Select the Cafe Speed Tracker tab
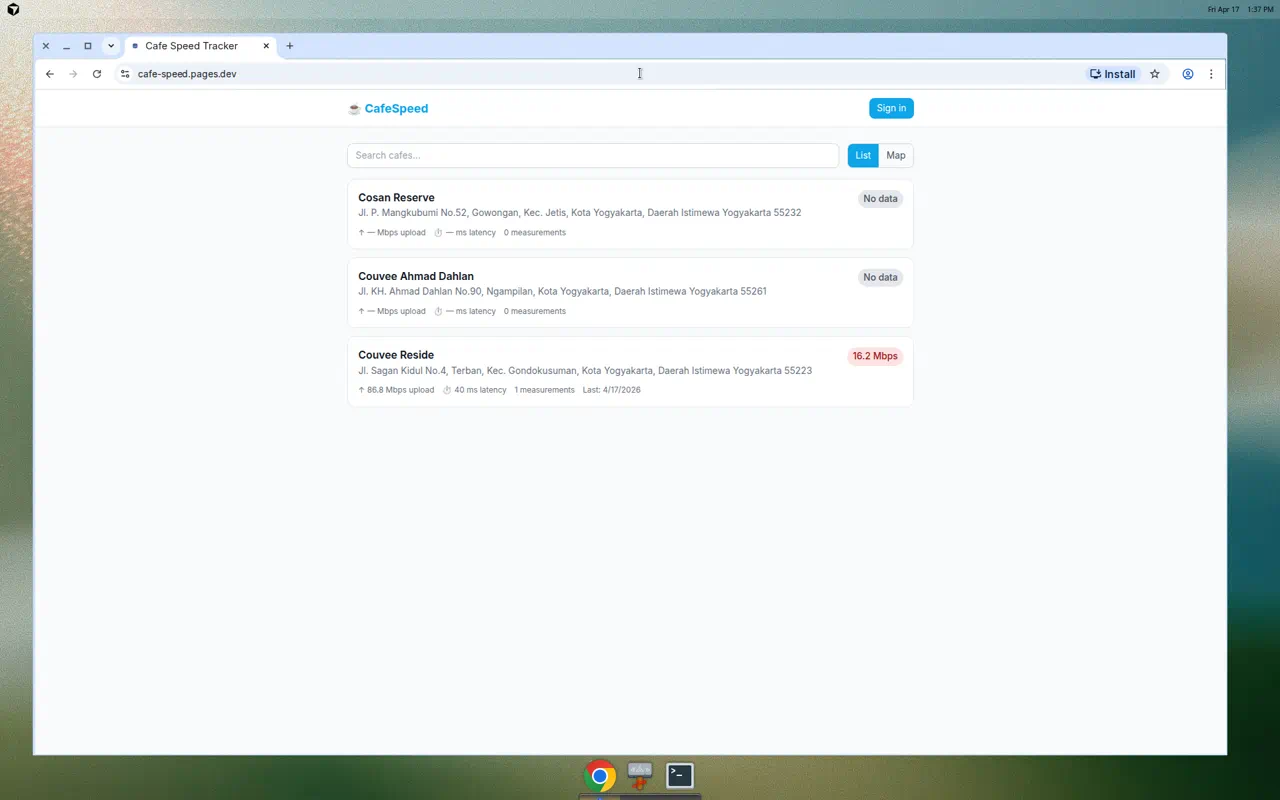The width and height of the screenshot is (1280, 800). coord(191,46)
